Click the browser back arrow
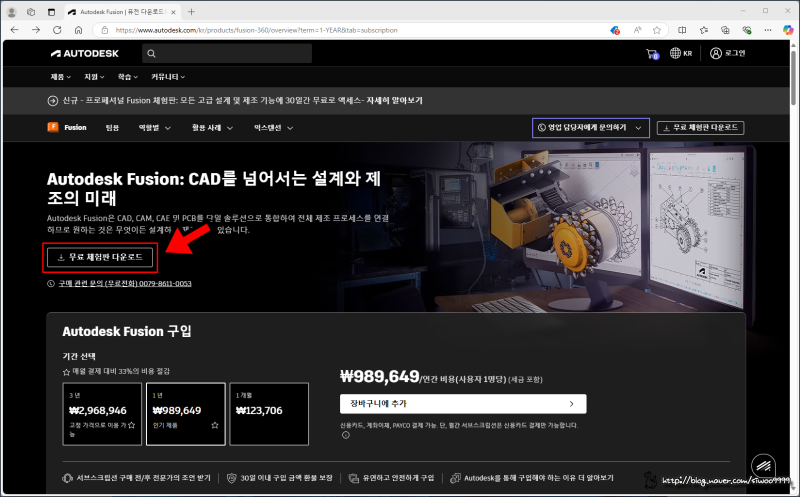This screenshot has width=800, height=497. coord(14,30)
